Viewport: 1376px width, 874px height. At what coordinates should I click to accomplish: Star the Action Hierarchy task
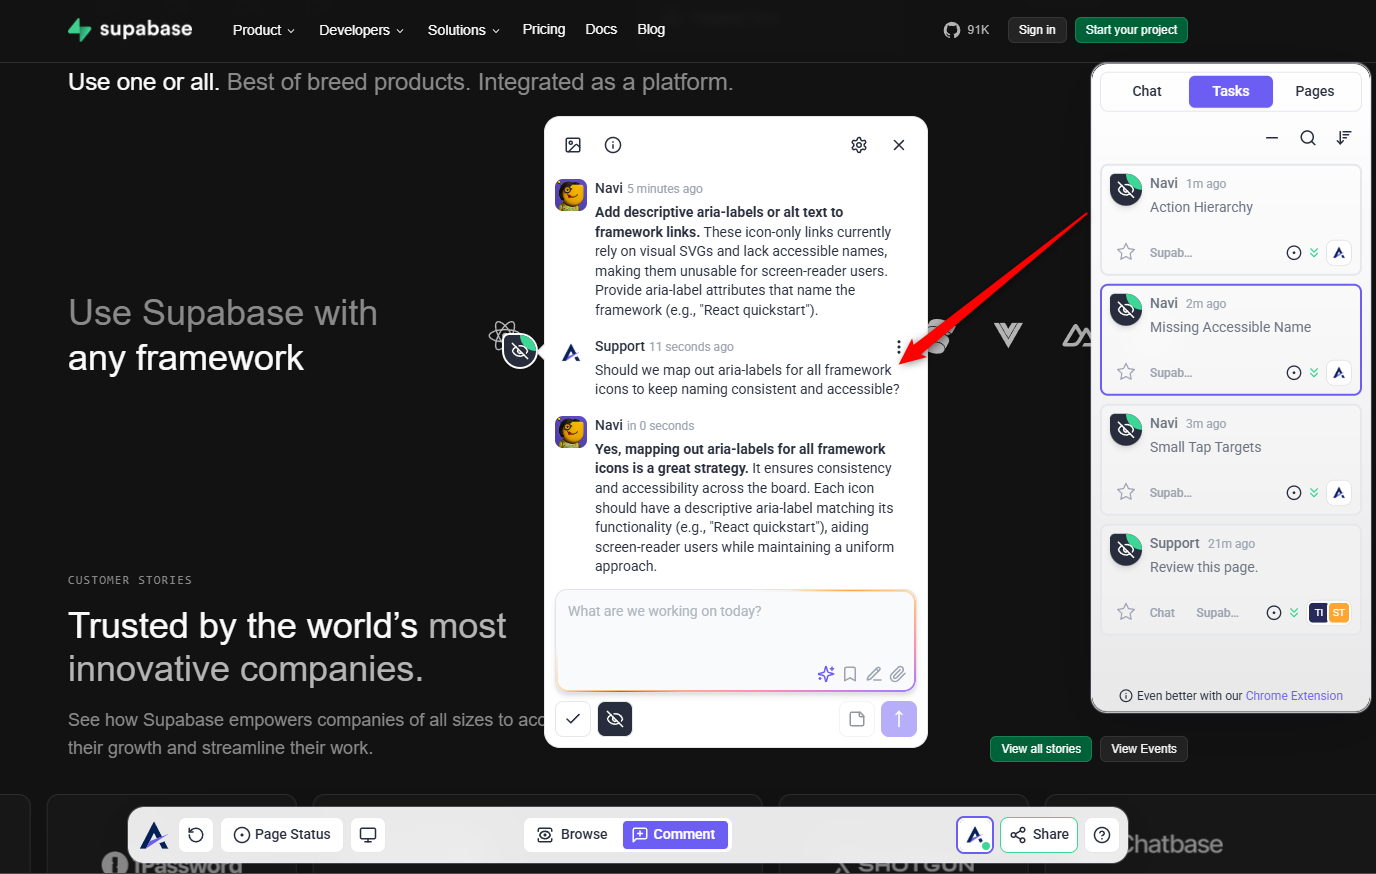[1126, 252]
